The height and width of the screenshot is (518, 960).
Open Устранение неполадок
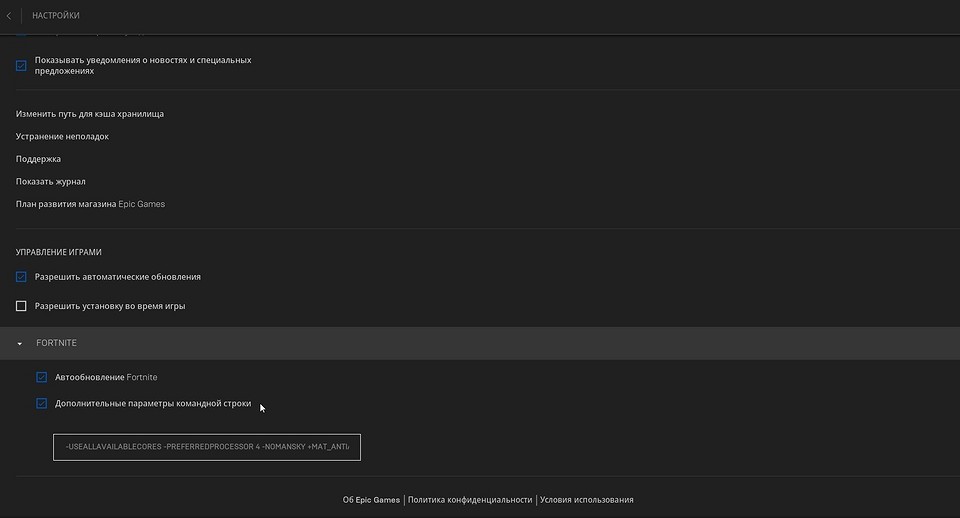pos(62,136)
